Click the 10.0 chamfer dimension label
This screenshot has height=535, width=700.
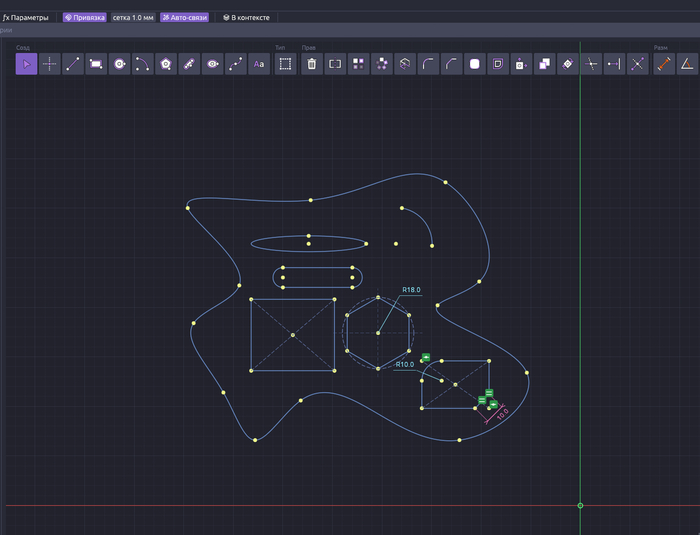[502, 414]
